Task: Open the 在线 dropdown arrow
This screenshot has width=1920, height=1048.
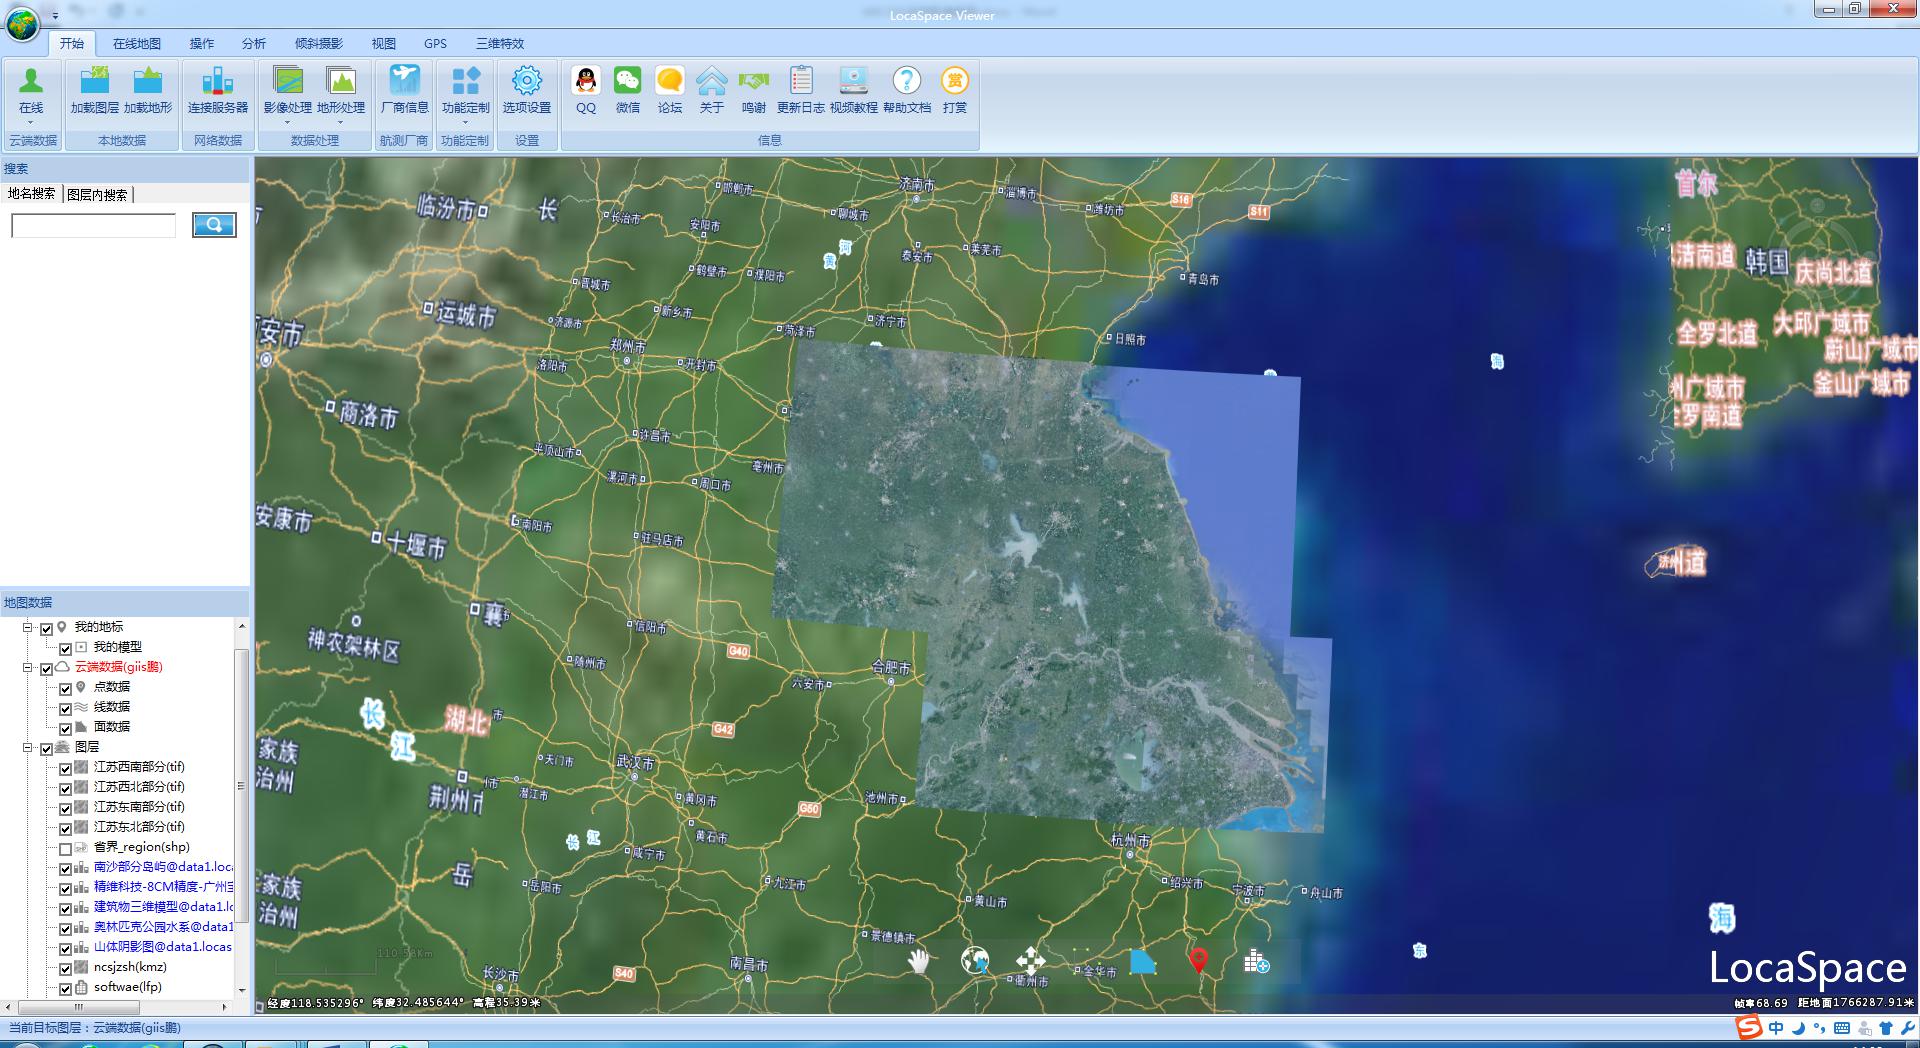Action: (x=31, y=122)
